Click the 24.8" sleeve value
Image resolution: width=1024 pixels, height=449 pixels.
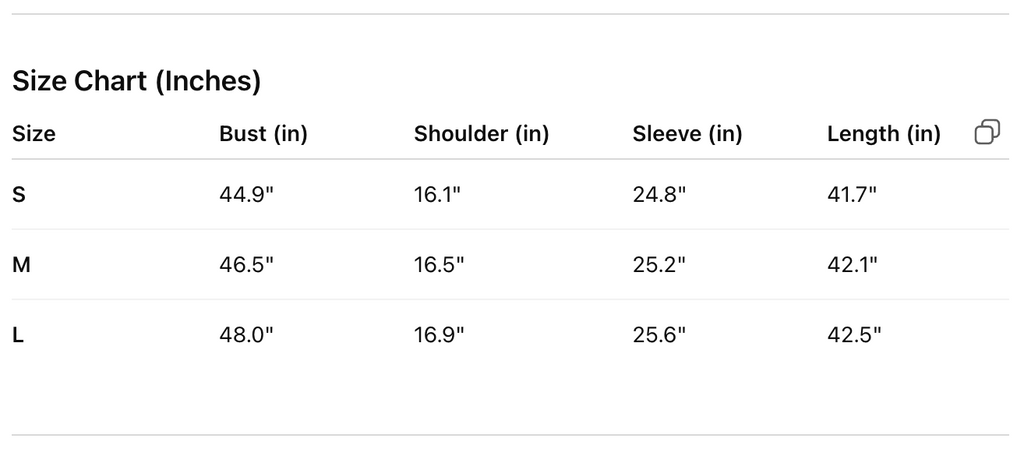click(659, 195)
